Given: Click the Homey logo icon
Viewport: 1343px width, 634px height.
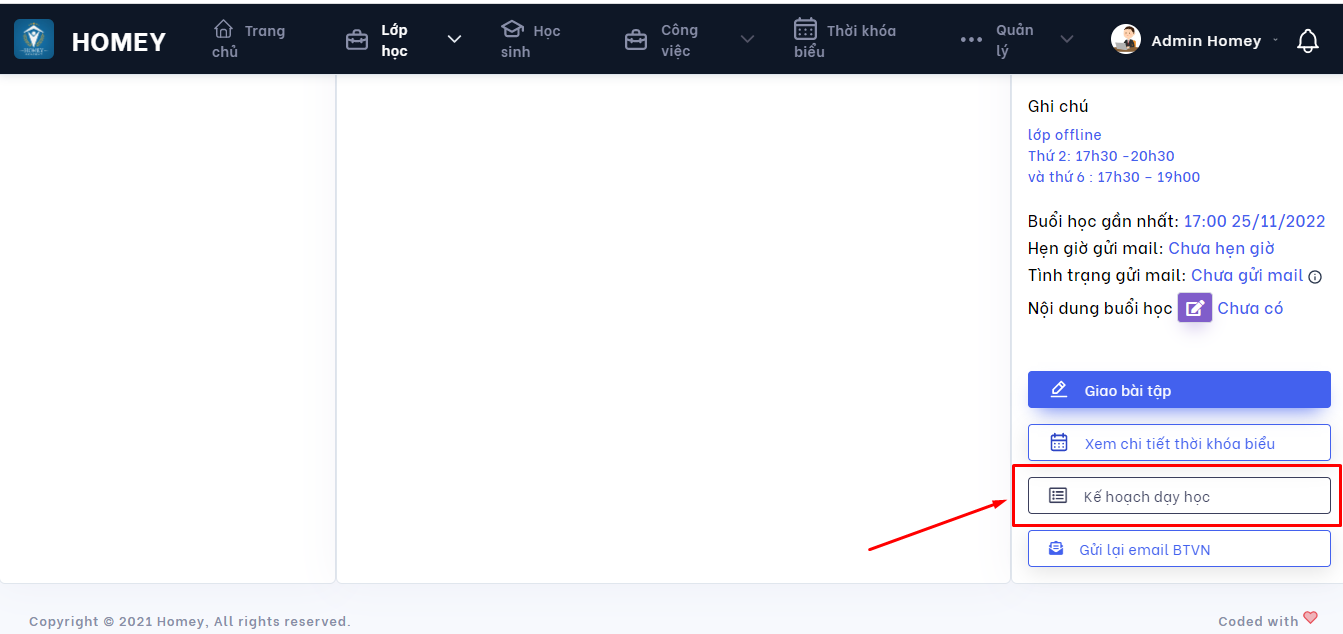Looking at the screenshot, I should pos(34,39).
